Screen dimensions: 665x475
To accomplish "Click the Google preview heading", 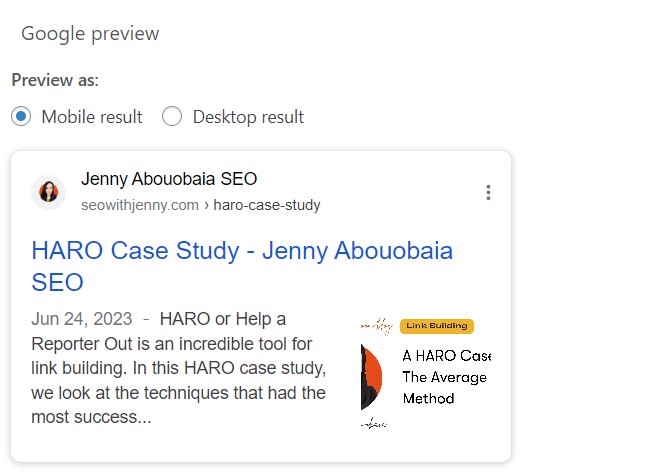I will pos(90,33).
